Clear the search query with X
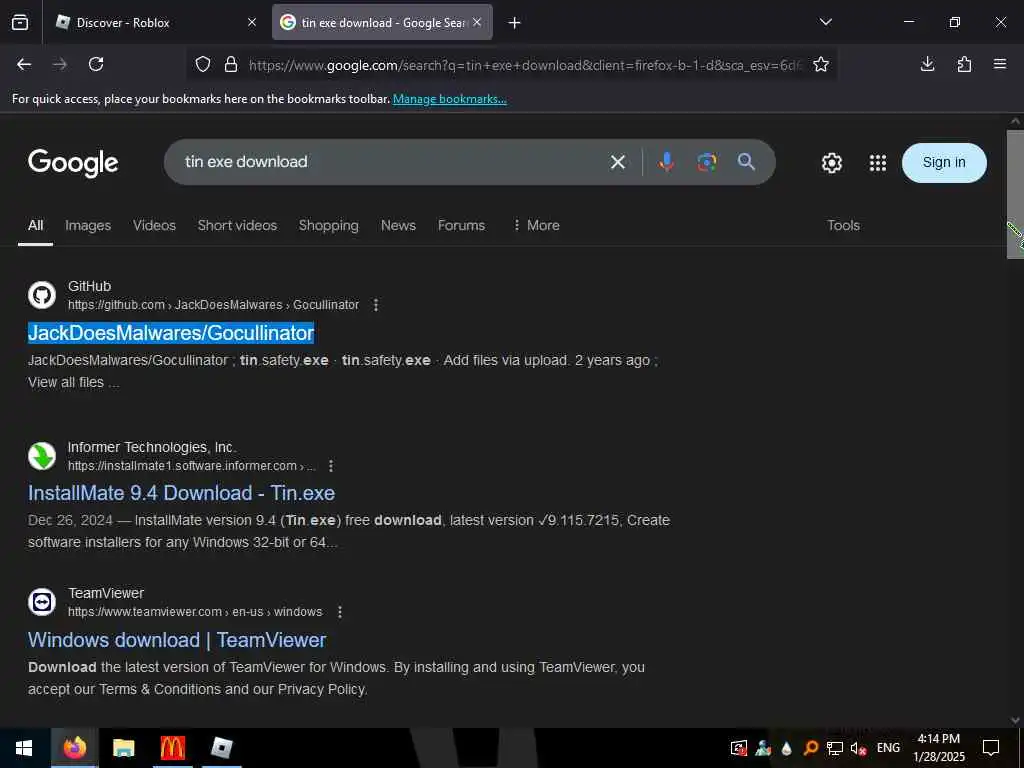 pos(618,162)
